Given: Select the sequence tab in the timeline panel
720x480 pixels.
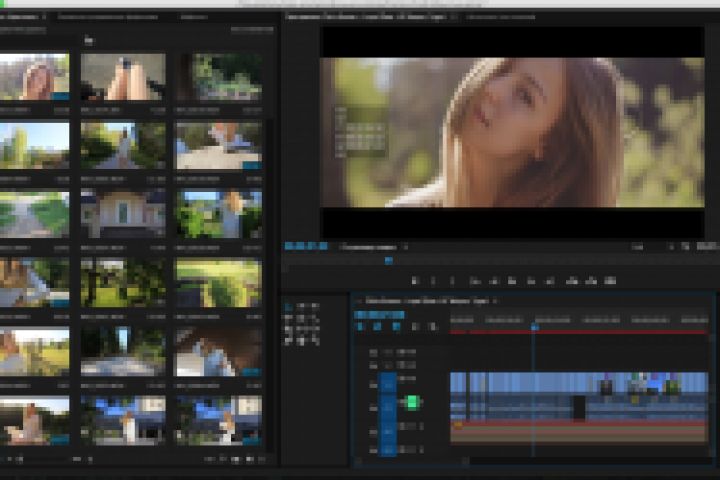Looking at the screenshot, I should 427,301.
